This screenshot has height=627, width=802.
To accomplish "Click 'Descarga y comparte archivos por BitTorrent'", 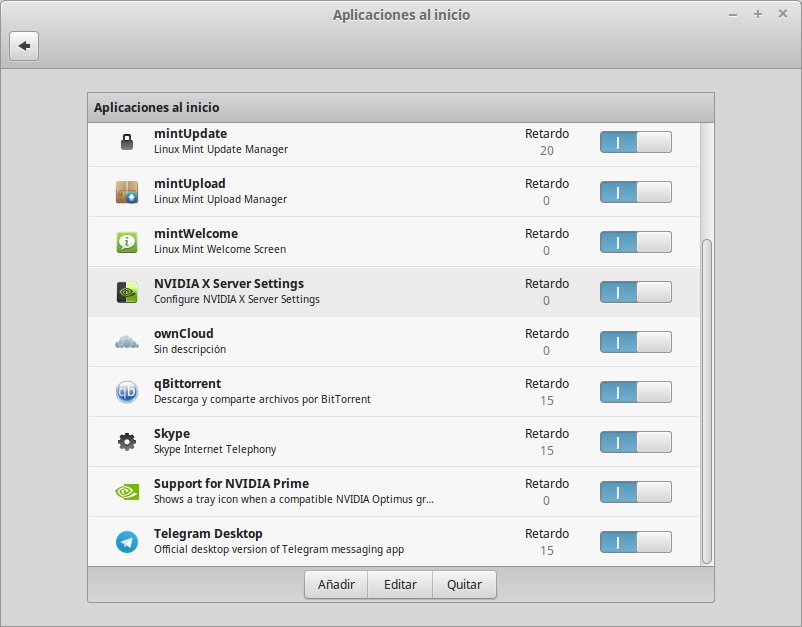I will (262, 399).
